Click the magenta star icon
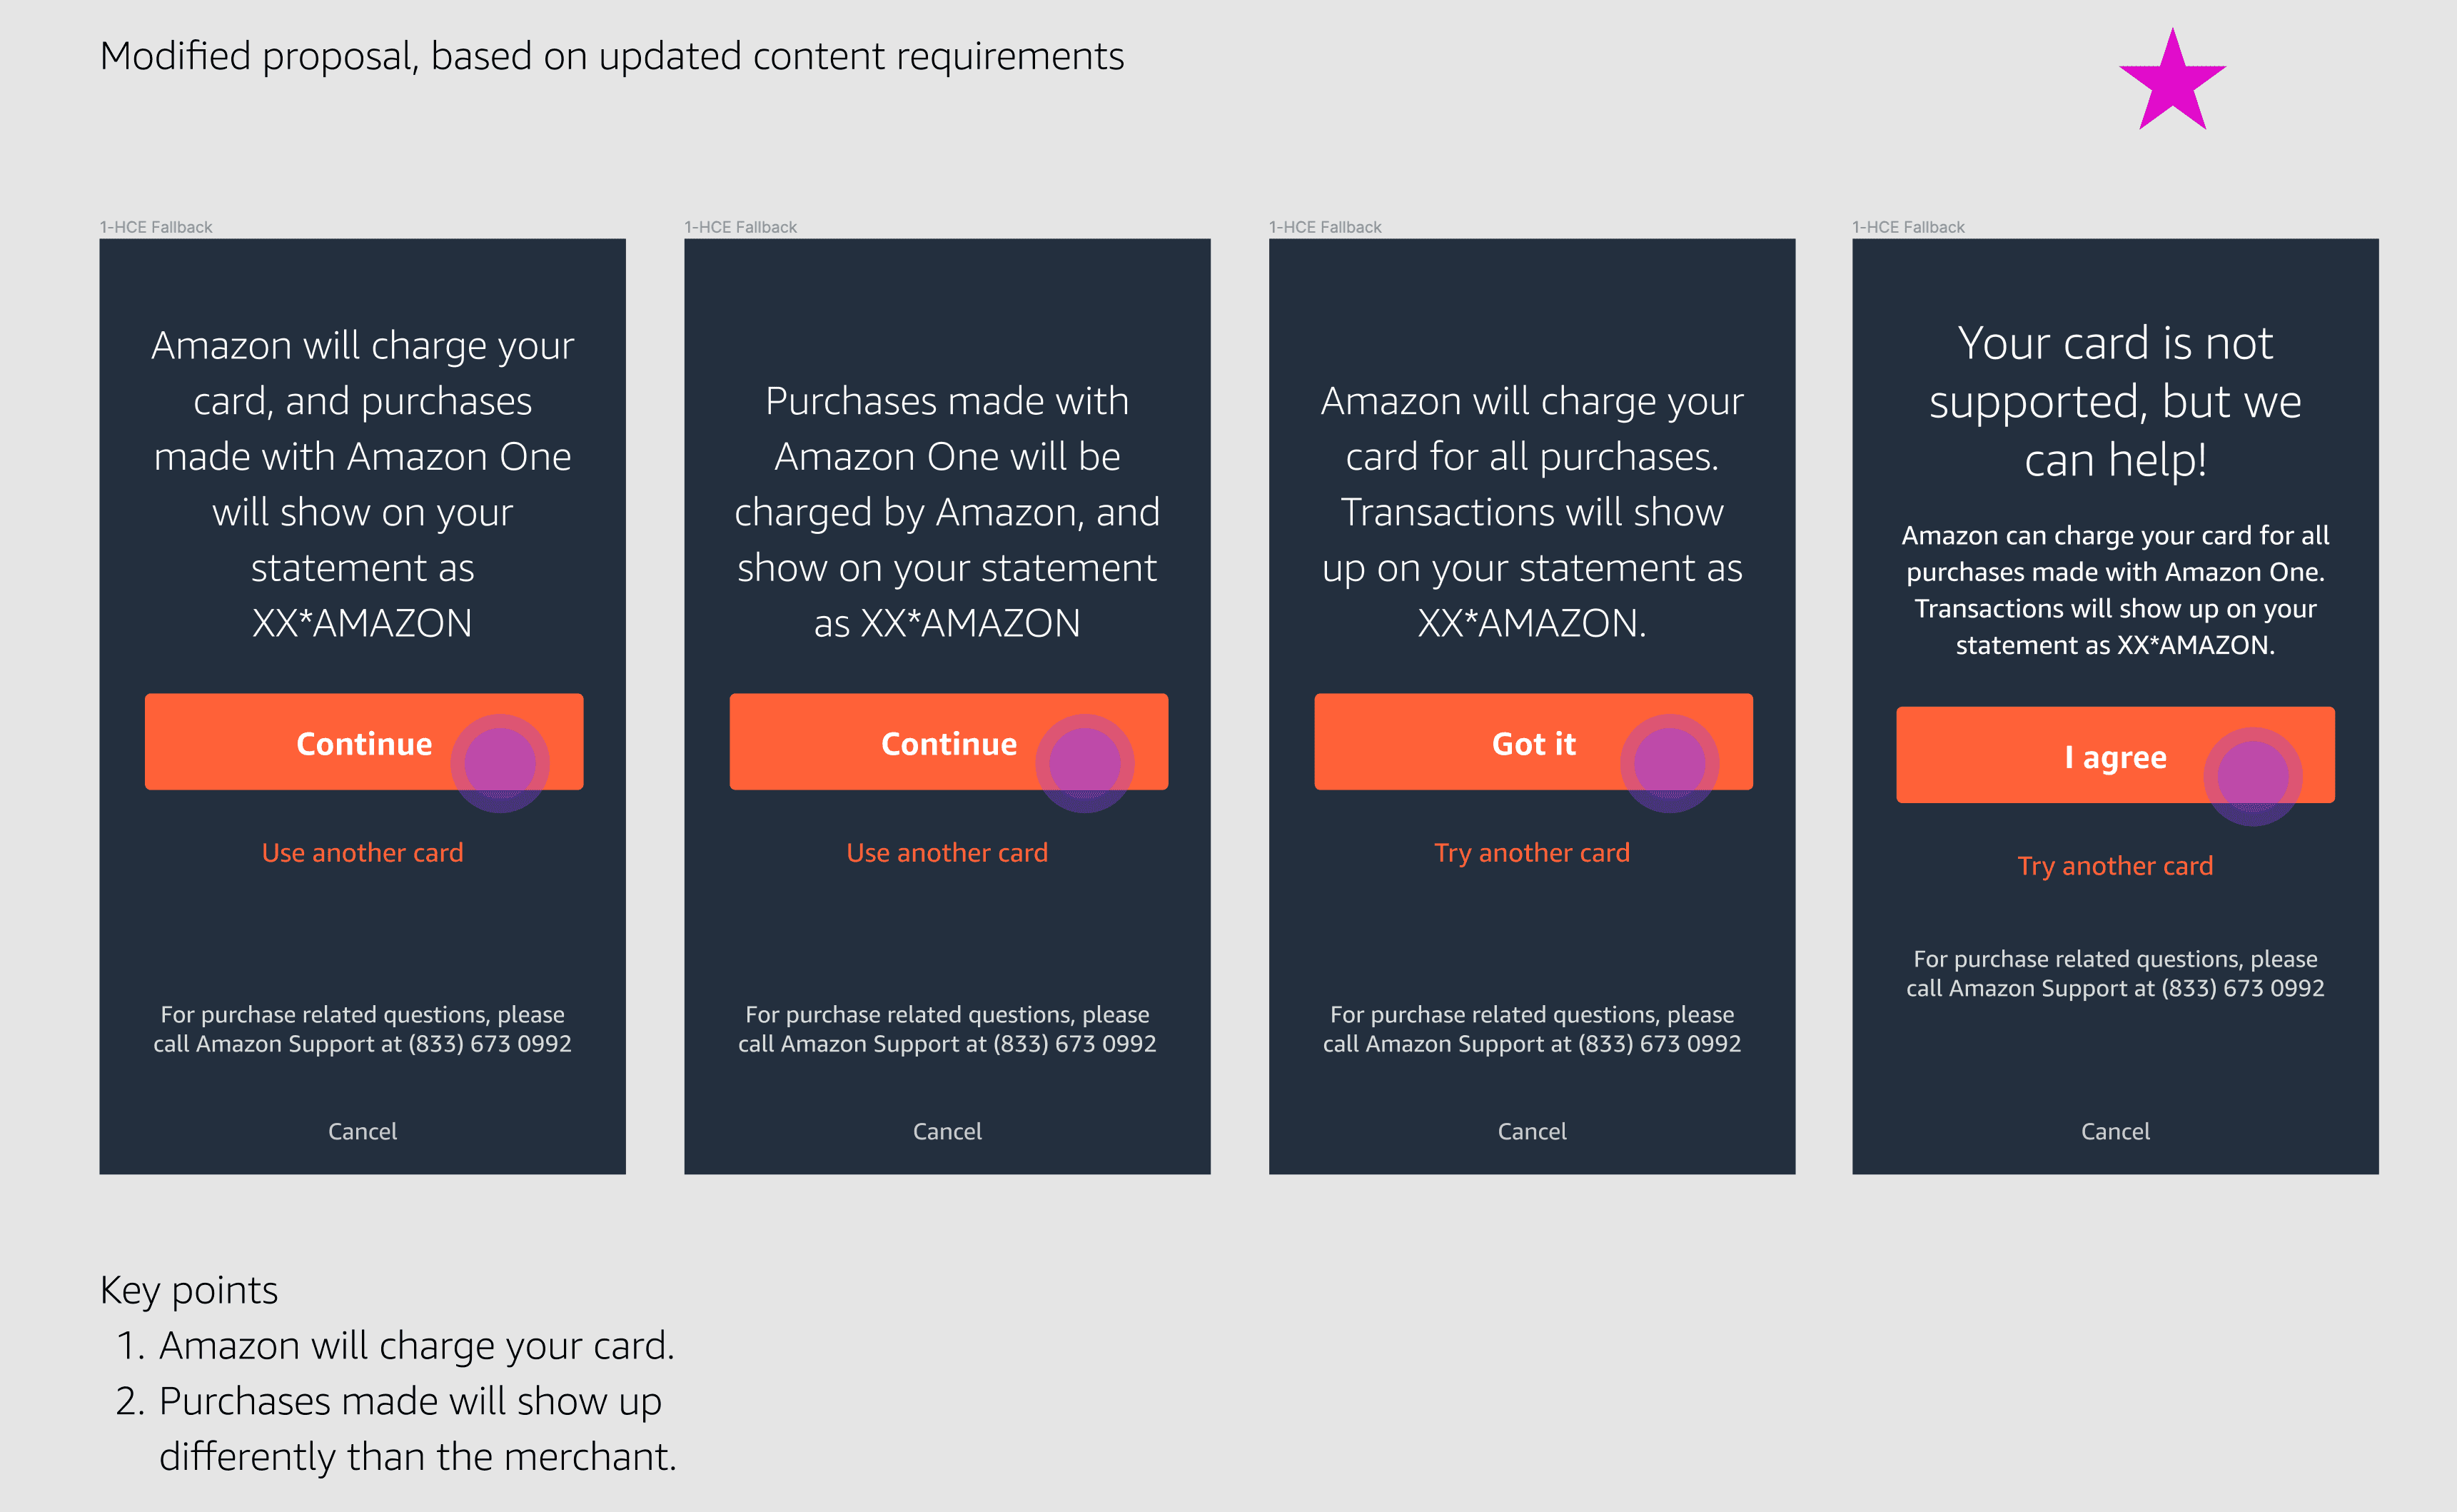 point(2172,83)
